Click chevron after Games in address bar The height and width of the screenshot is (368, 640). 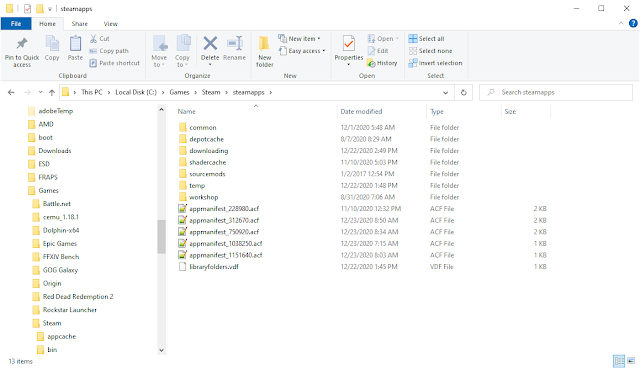[x=196, y=93]
